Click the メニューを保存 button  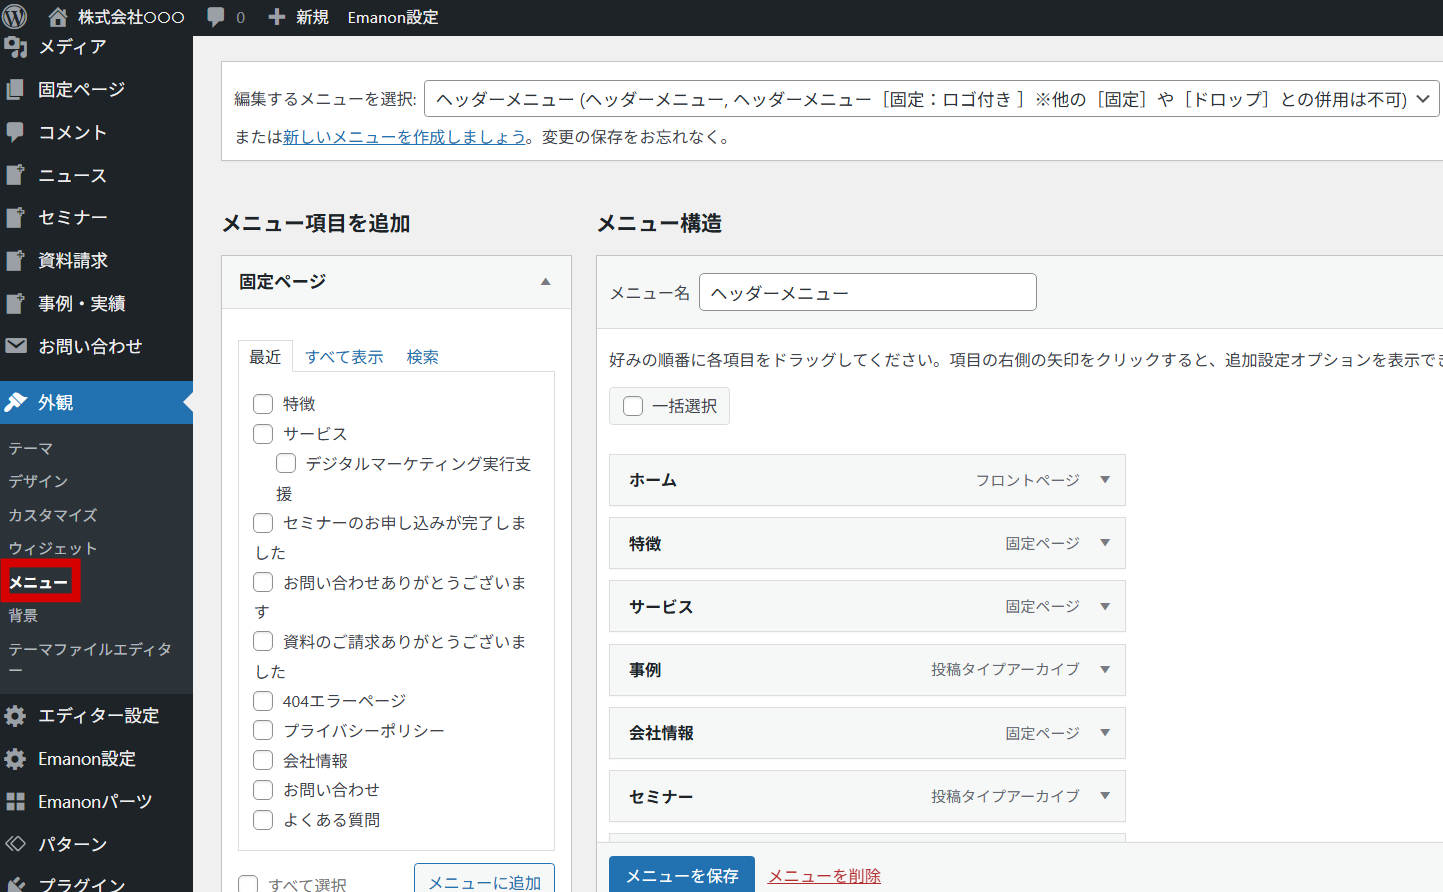(x=682, y=875)
